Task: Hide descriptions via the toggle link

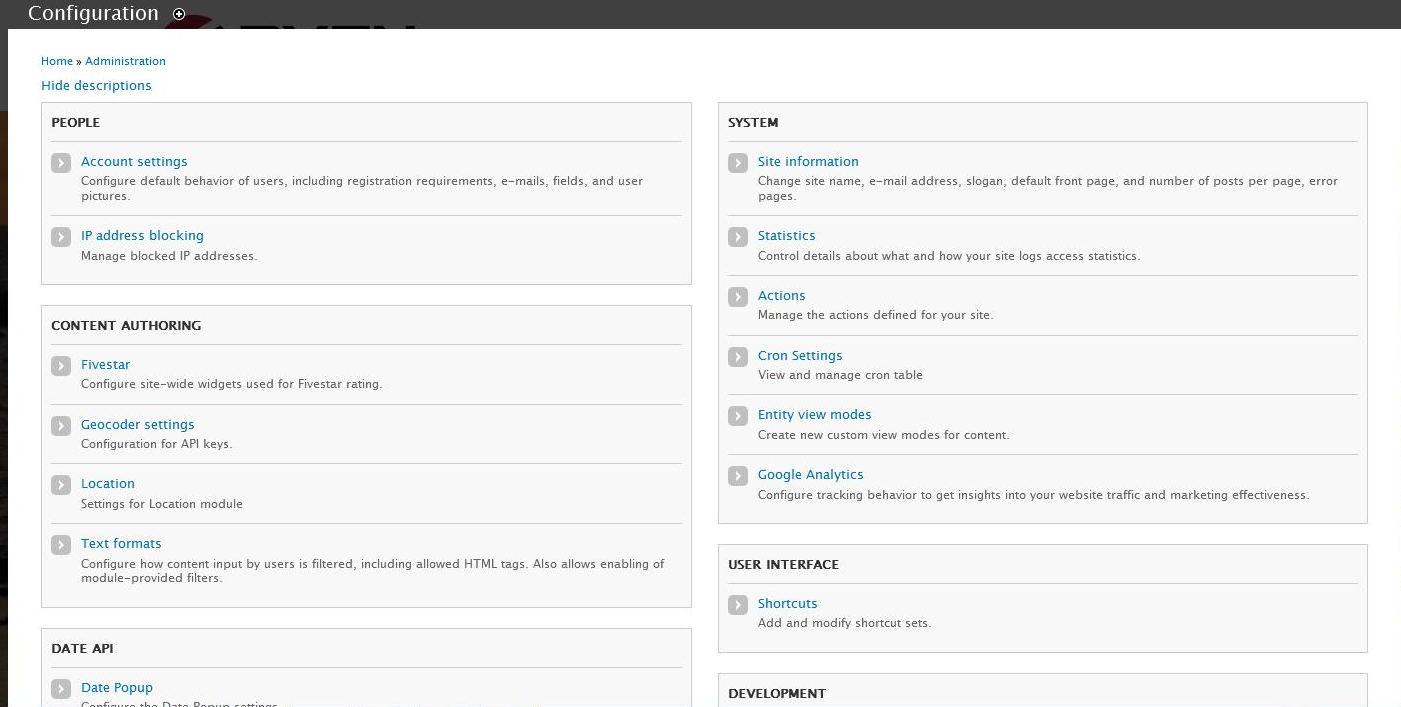Action: 96,86
